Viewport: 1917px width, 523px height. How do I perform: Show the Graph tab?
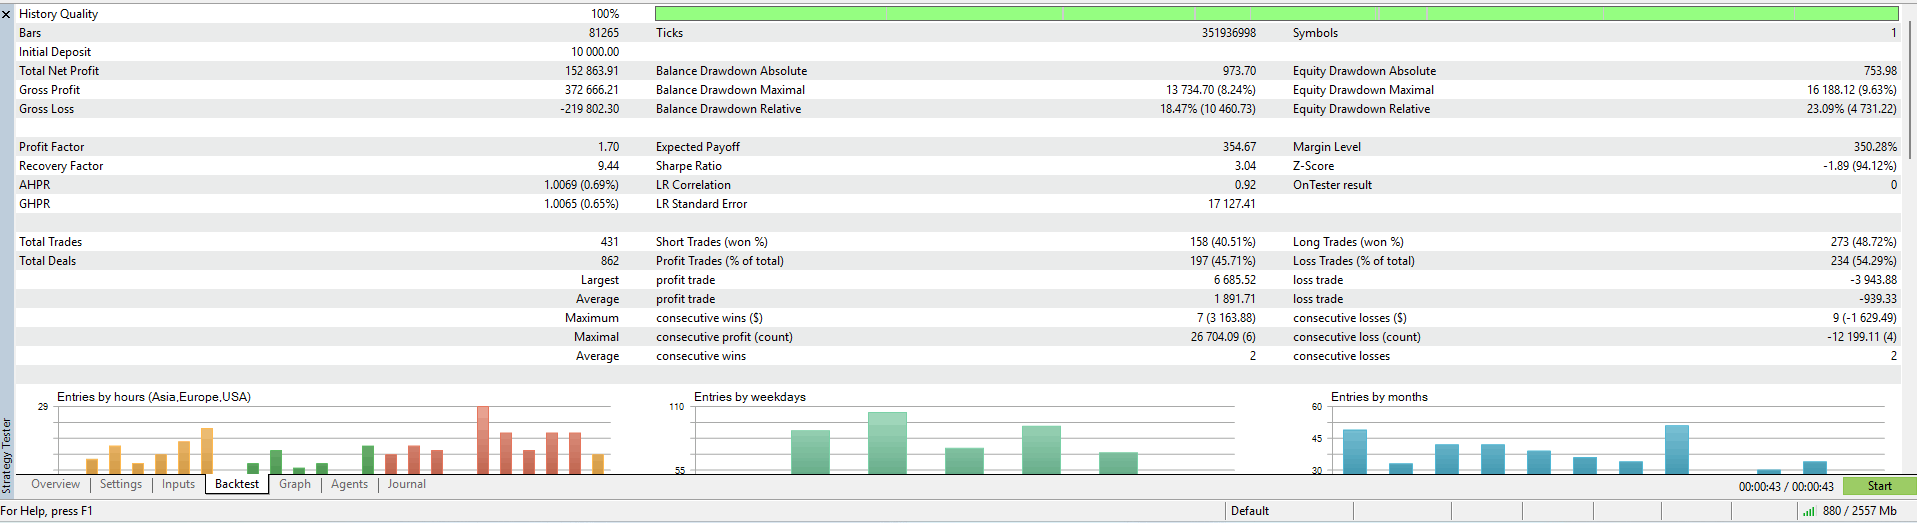[295, 484]
